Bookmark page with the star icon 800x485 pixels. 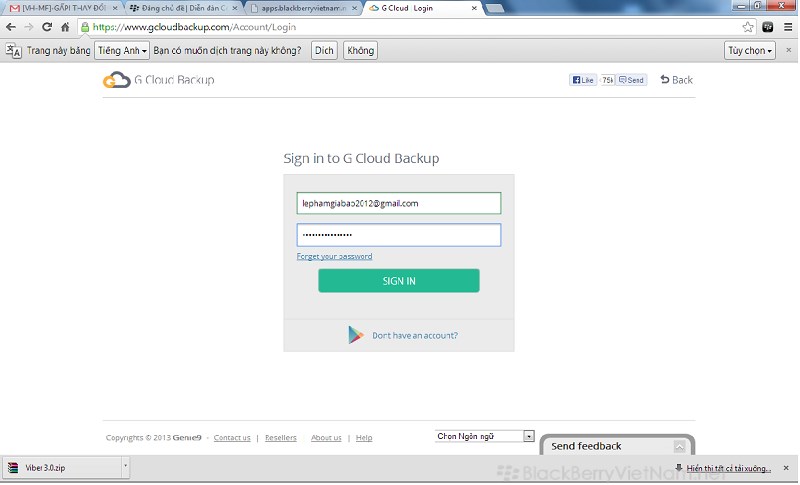coord(747,27)
